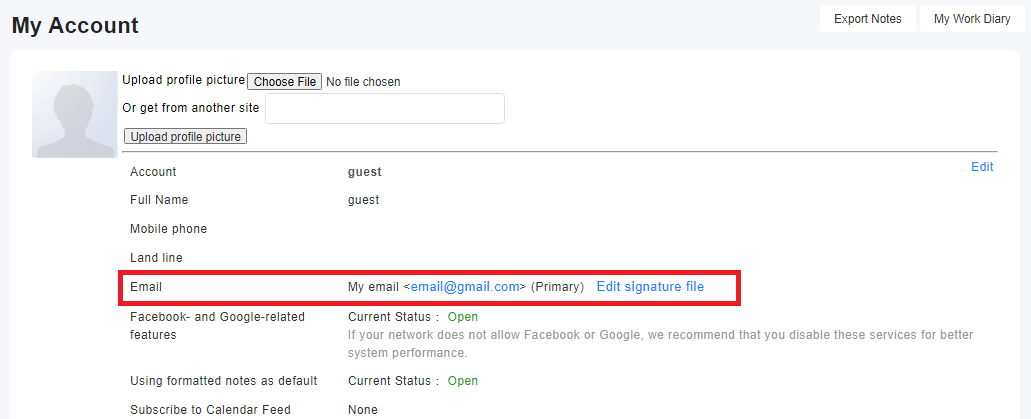
Task: Toggle Facebook- and Google-related features Open status
Action: [x=463, y=317]
